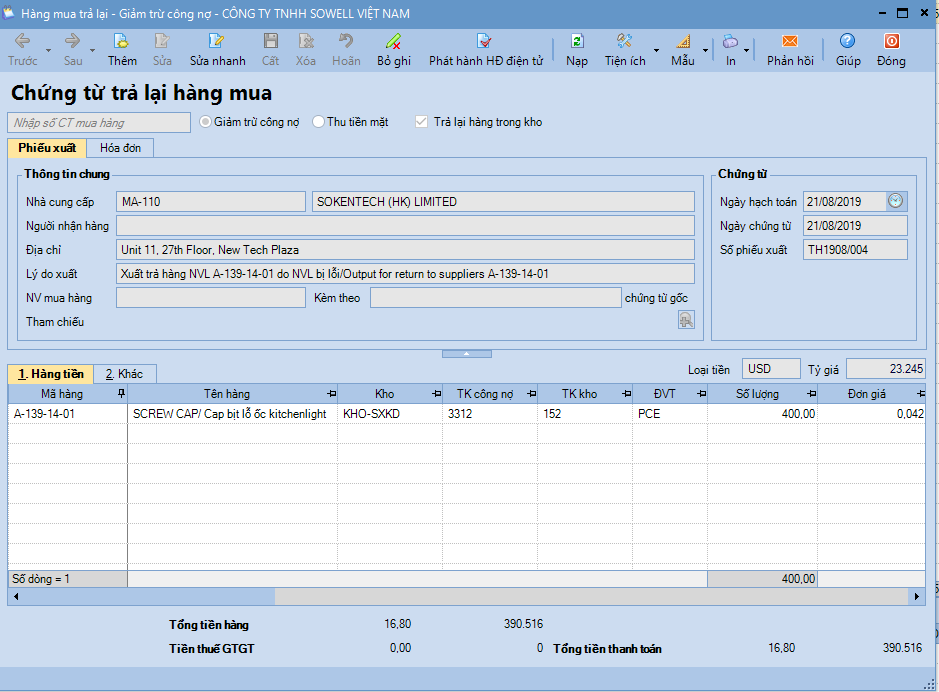Click the Thêm (Add) toolbar icon

[x=122, y=42]
